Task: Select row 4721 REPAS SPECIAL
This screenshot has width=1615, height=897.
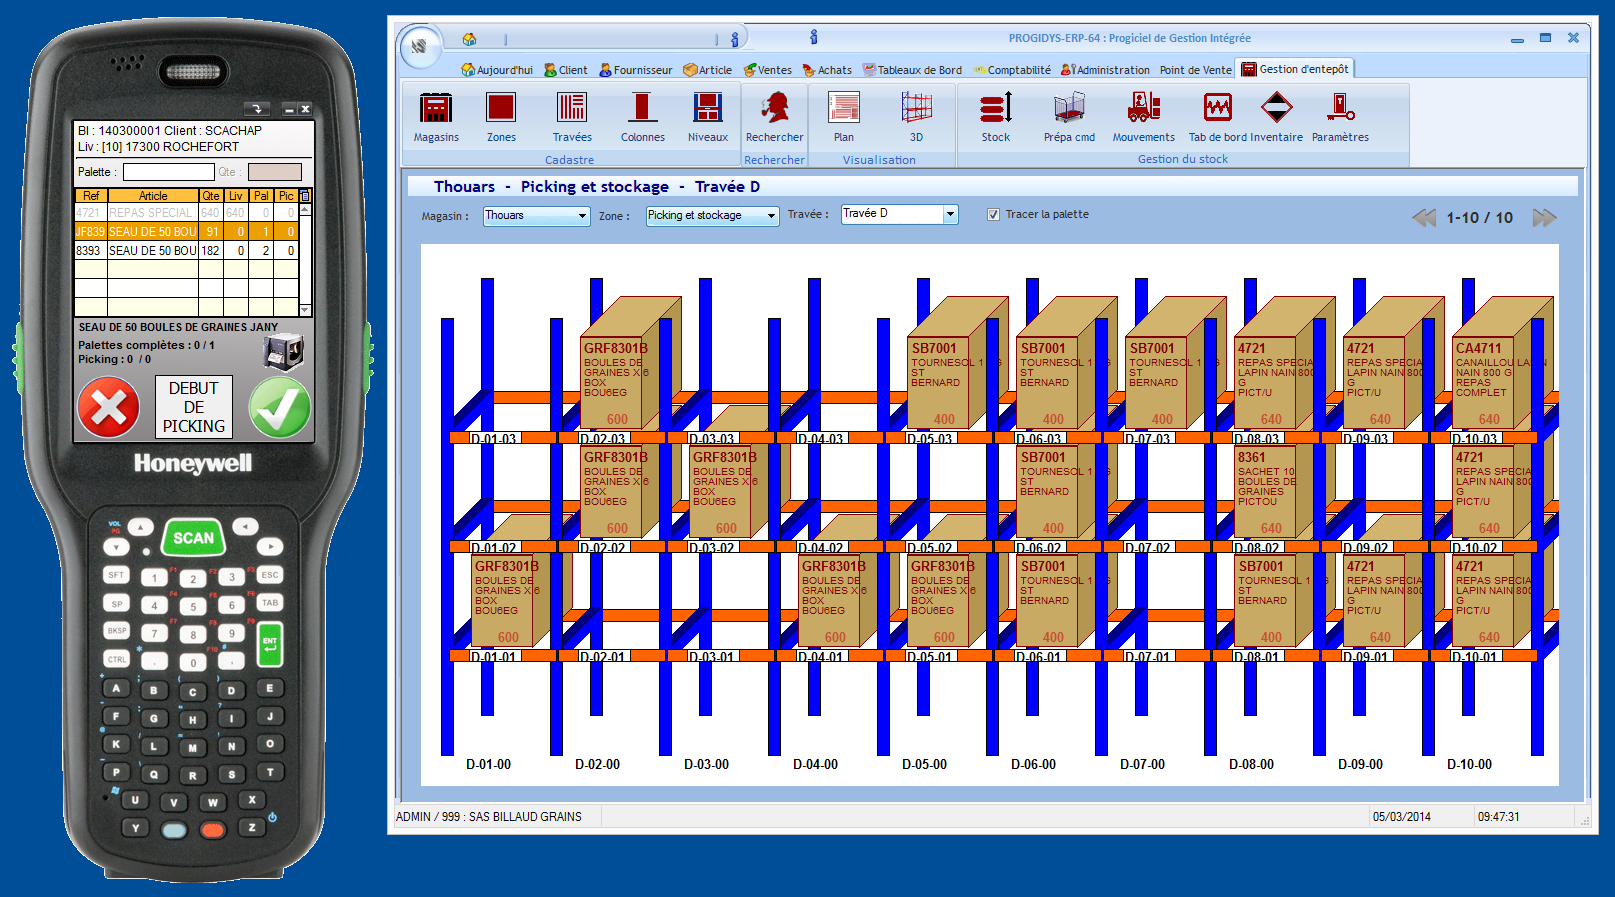Action: coord(186,212)
